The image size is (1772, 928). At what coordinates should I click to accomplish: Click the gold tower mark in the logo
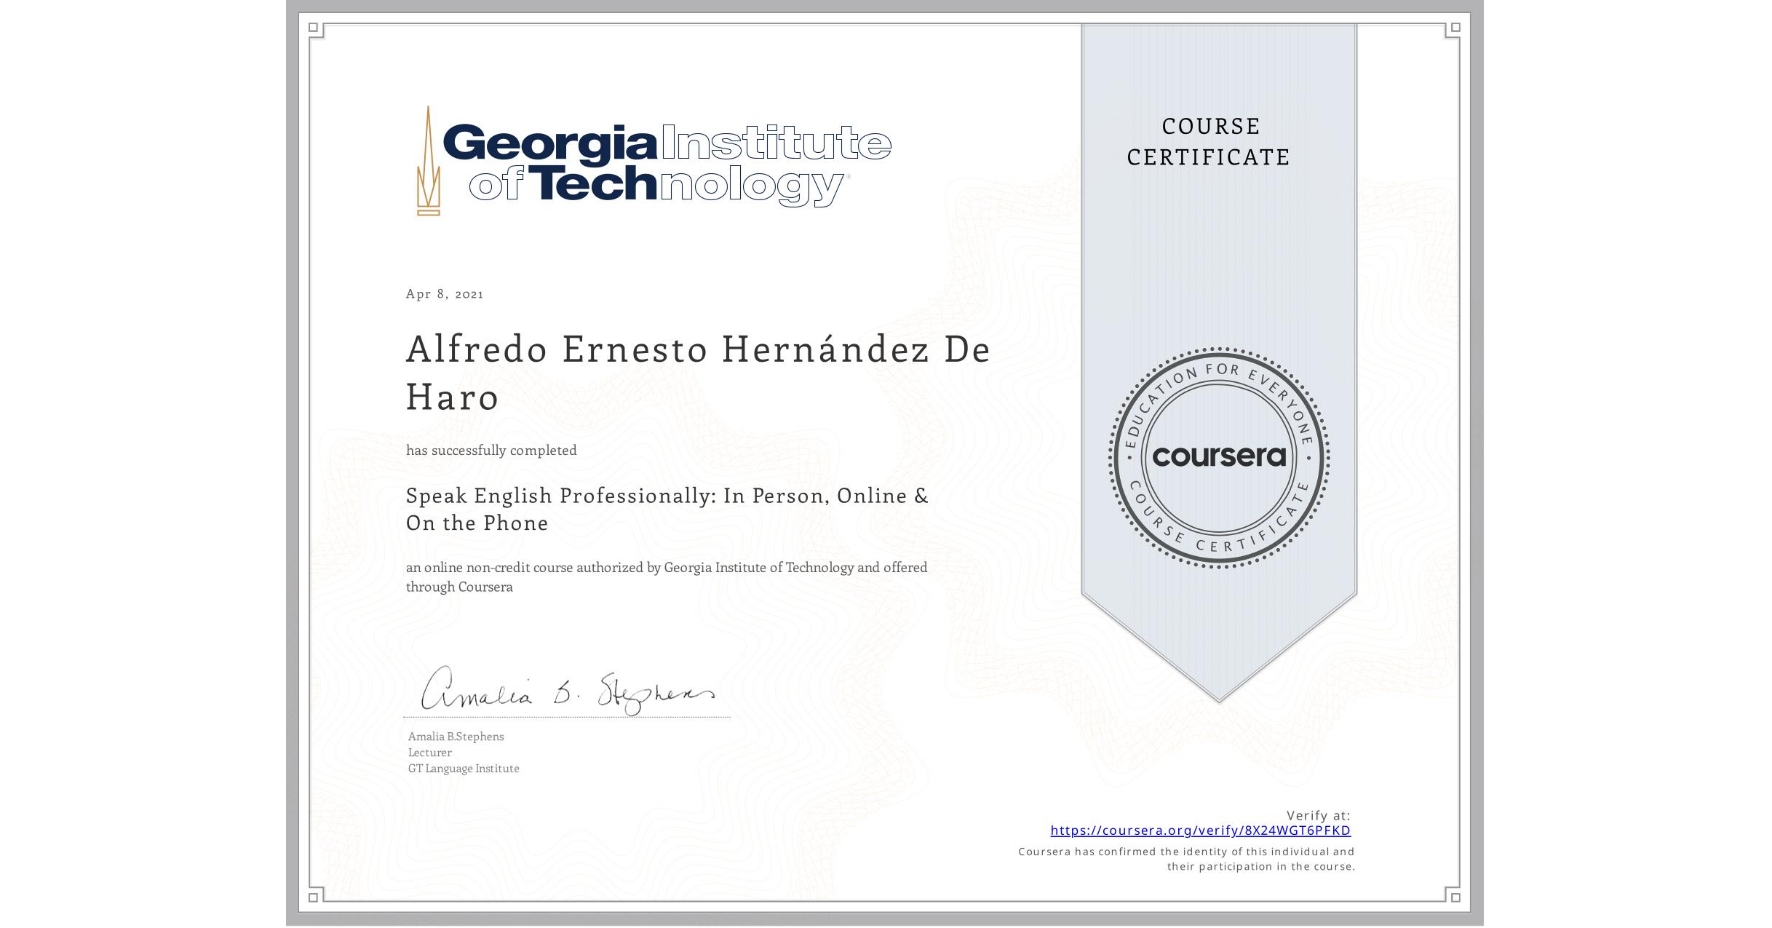(430, 160)
